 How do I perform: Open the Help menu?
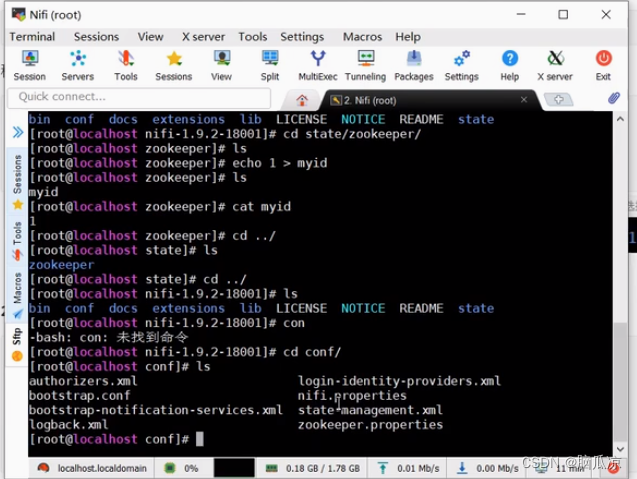pyautogui.click(x=408, y=37)
